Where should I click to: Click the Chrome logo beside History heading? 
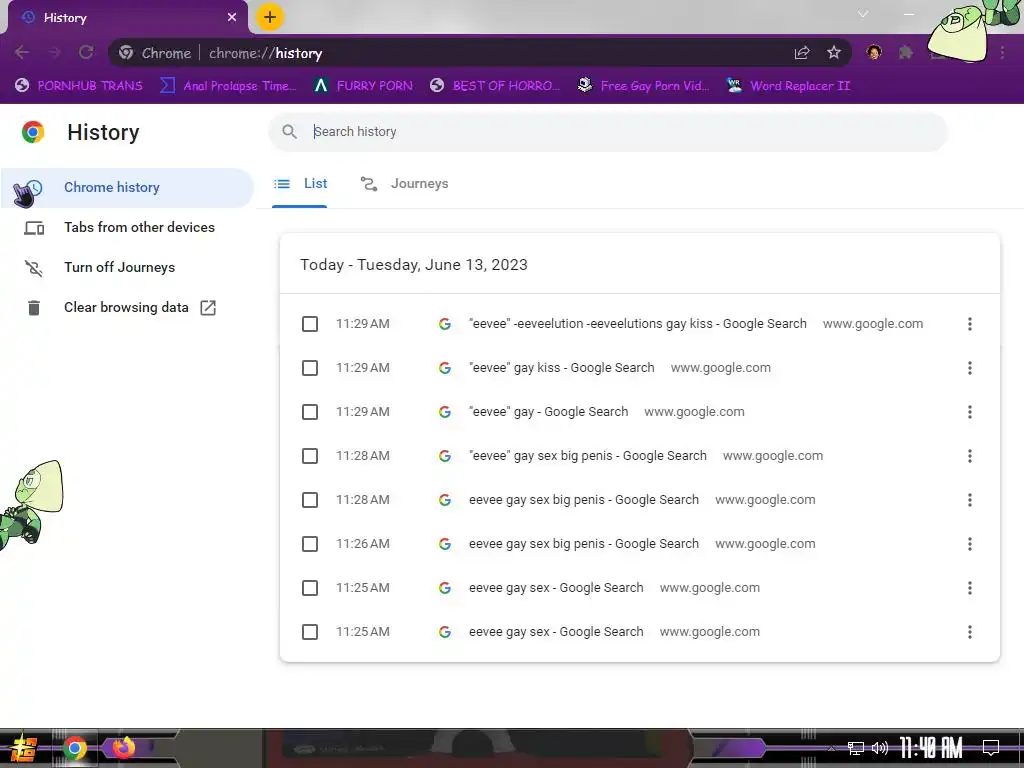[x=33, y=132]
